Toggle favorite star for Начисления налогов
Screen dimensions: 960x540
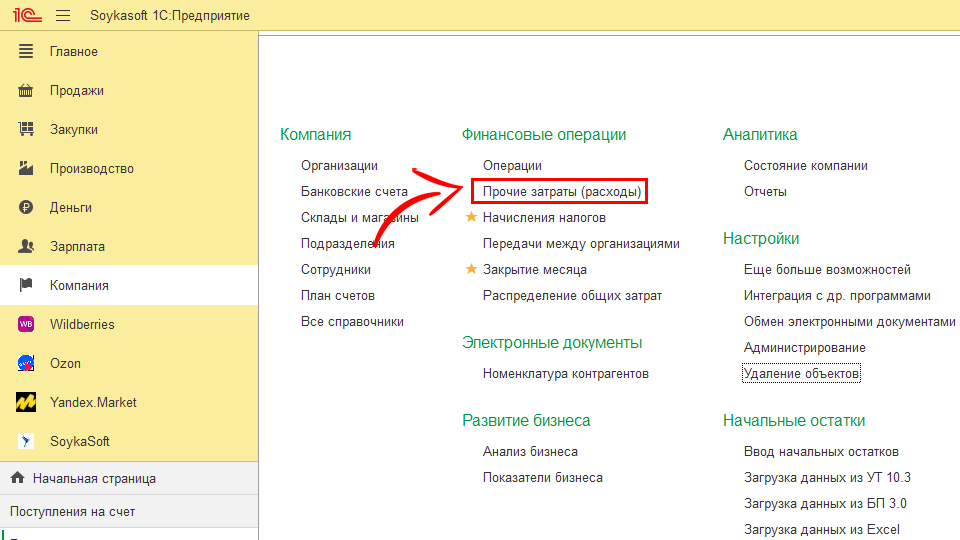click(x=471, y=217)
